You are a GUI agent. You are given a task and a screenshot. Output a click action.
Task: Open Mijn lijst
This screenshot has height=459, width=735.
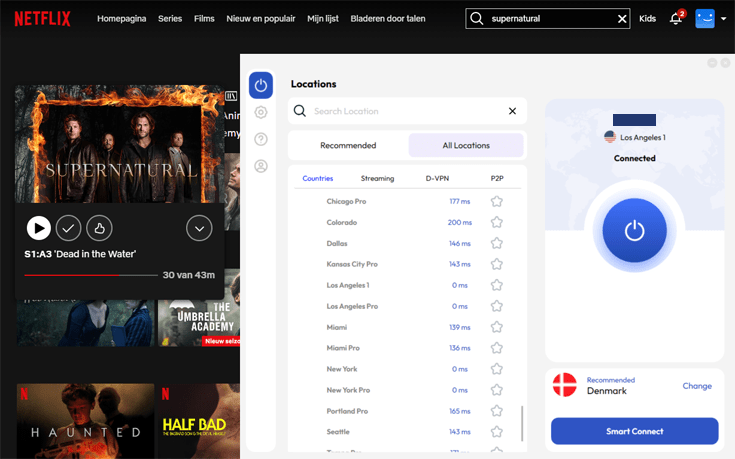322,19
